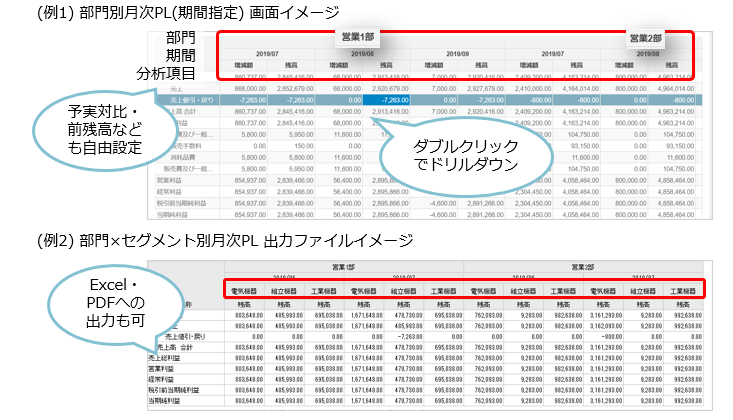Click the 営業1部 header in the top table

pos(355,38)
